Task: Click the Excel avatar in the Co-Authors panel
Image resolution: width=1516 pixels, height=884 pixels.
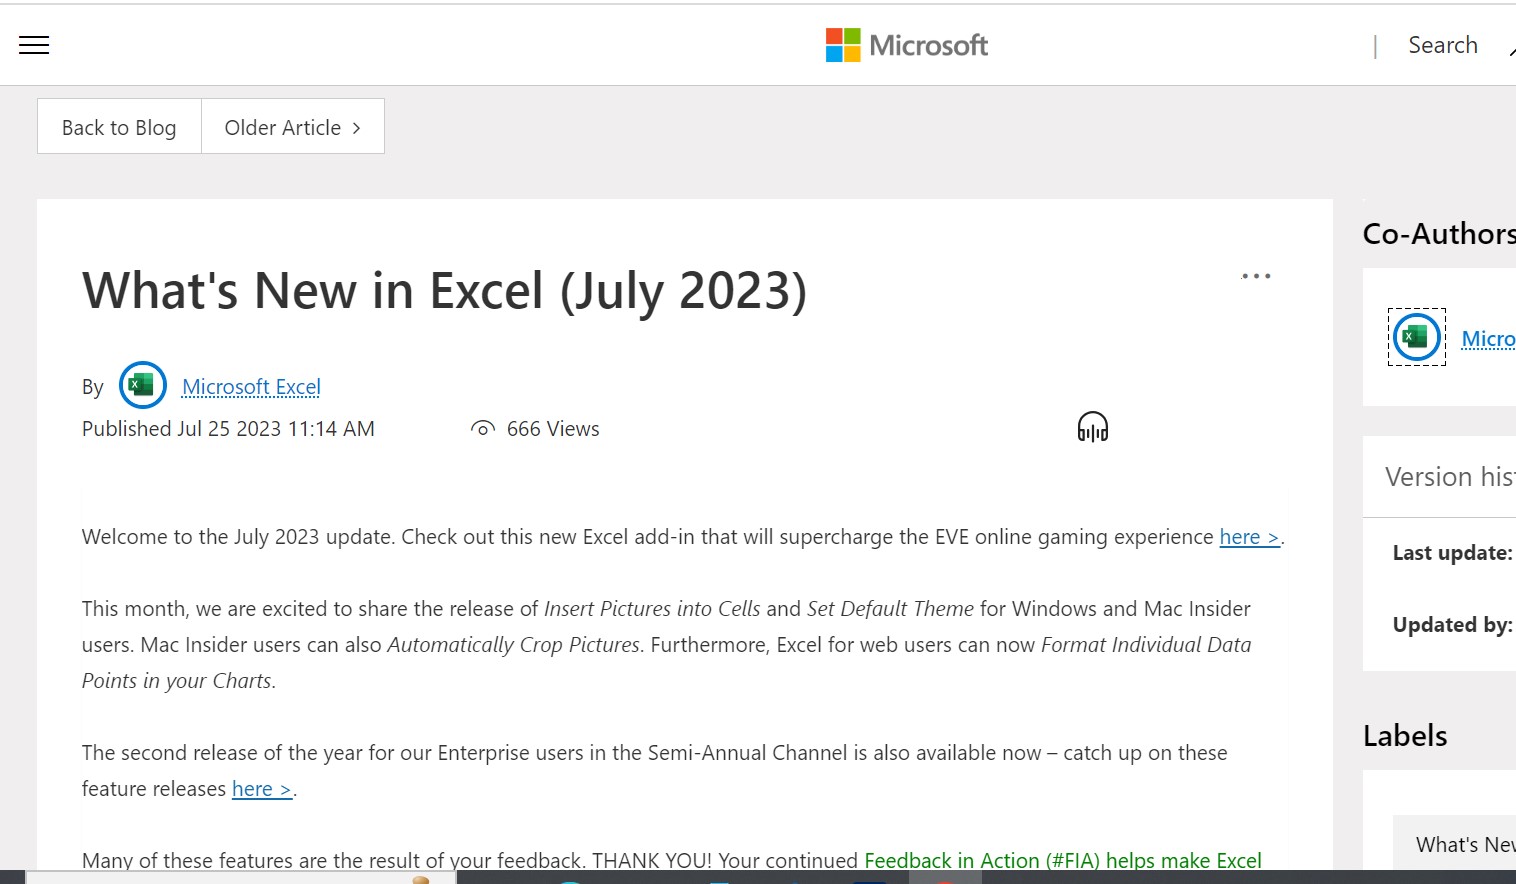Action: [x=1416, y=337]
